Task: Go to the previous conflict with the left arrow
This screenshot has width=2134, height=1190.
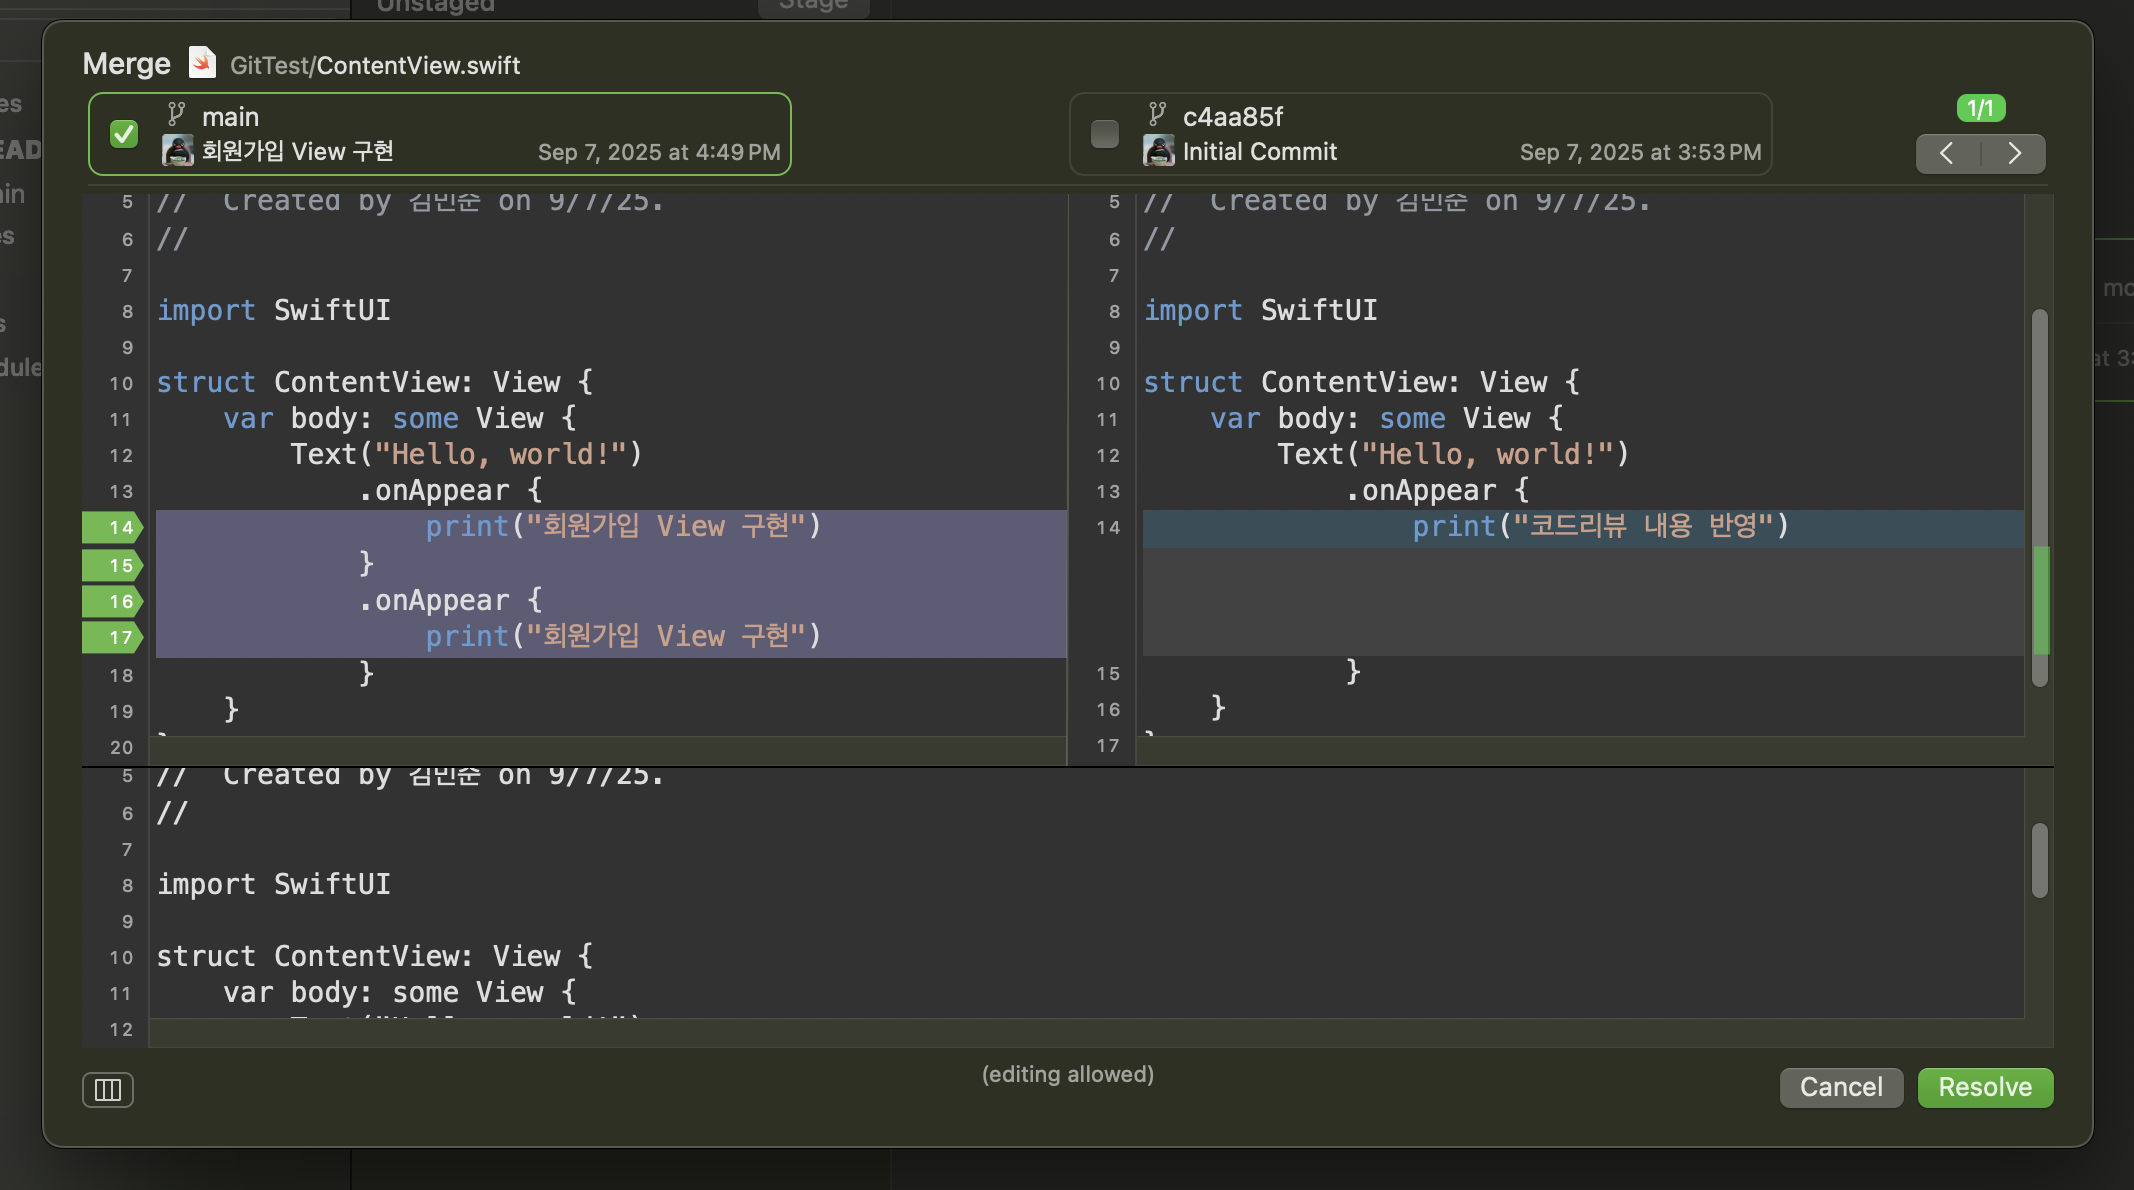Action: point(1947,153)
